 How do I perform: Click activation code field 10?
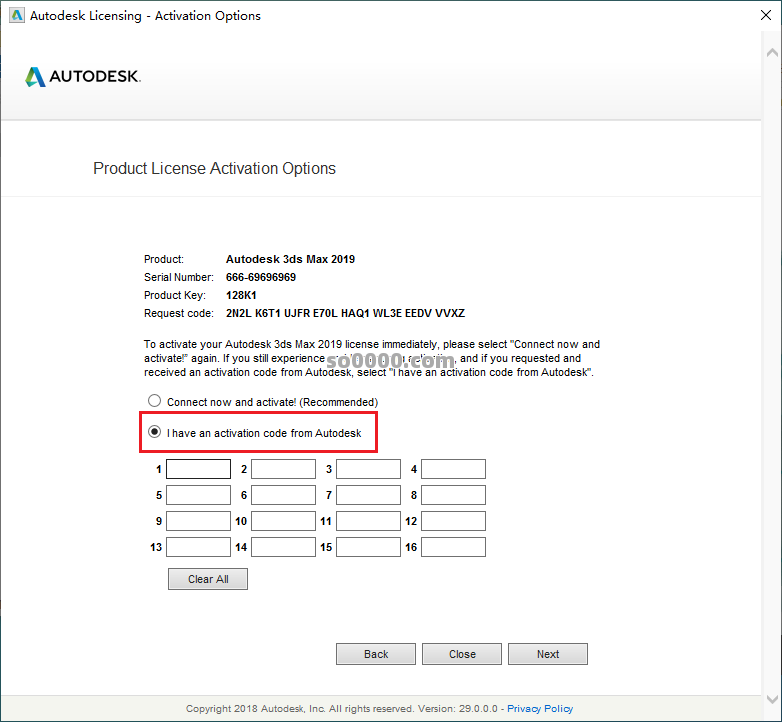(283, 521)
